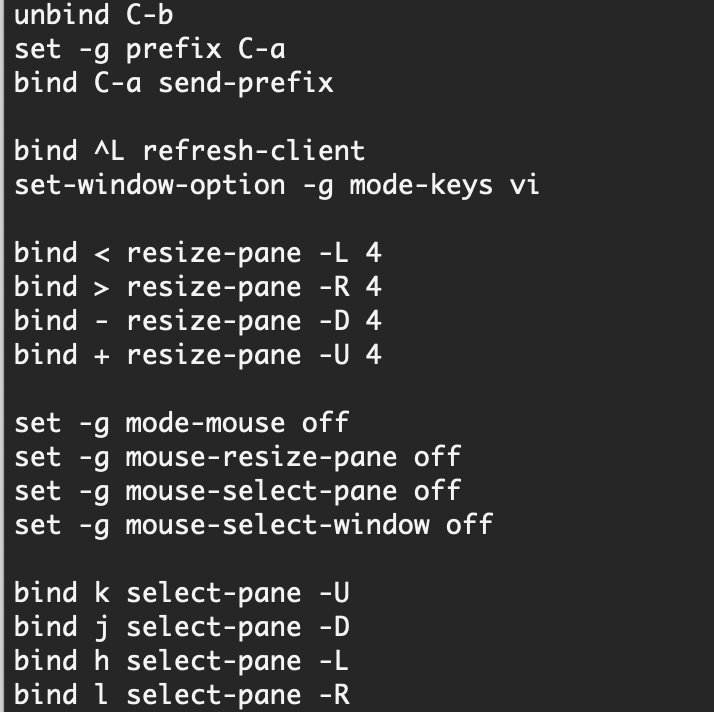Place cursor on 'set -g prefix C-a'
Image resolution: width=714 pixels, height=712 pixels.
coord(150,49)
